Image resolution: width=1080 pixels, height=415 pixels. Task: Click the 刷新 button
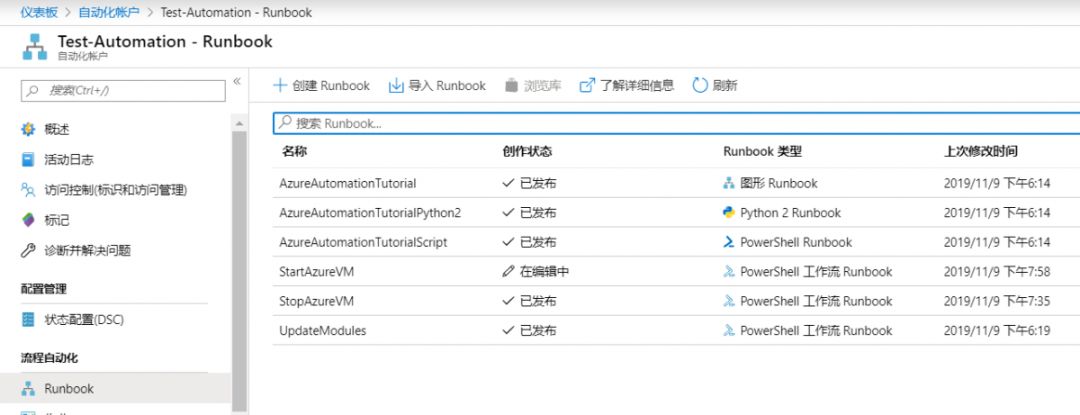[715, 85]
